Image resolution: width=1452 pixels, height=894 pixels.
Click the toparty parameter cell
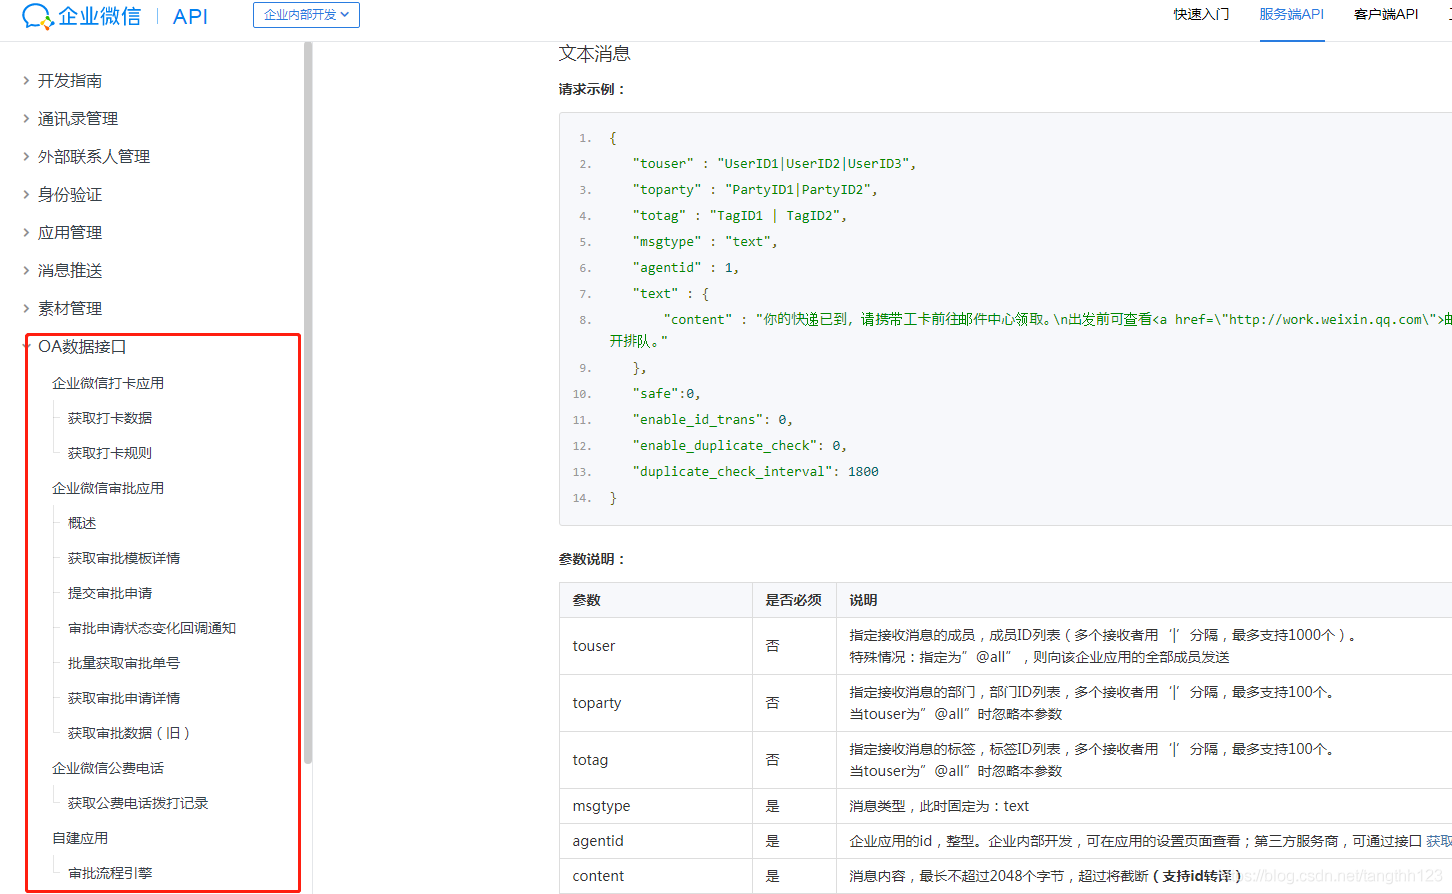[656, 703]
